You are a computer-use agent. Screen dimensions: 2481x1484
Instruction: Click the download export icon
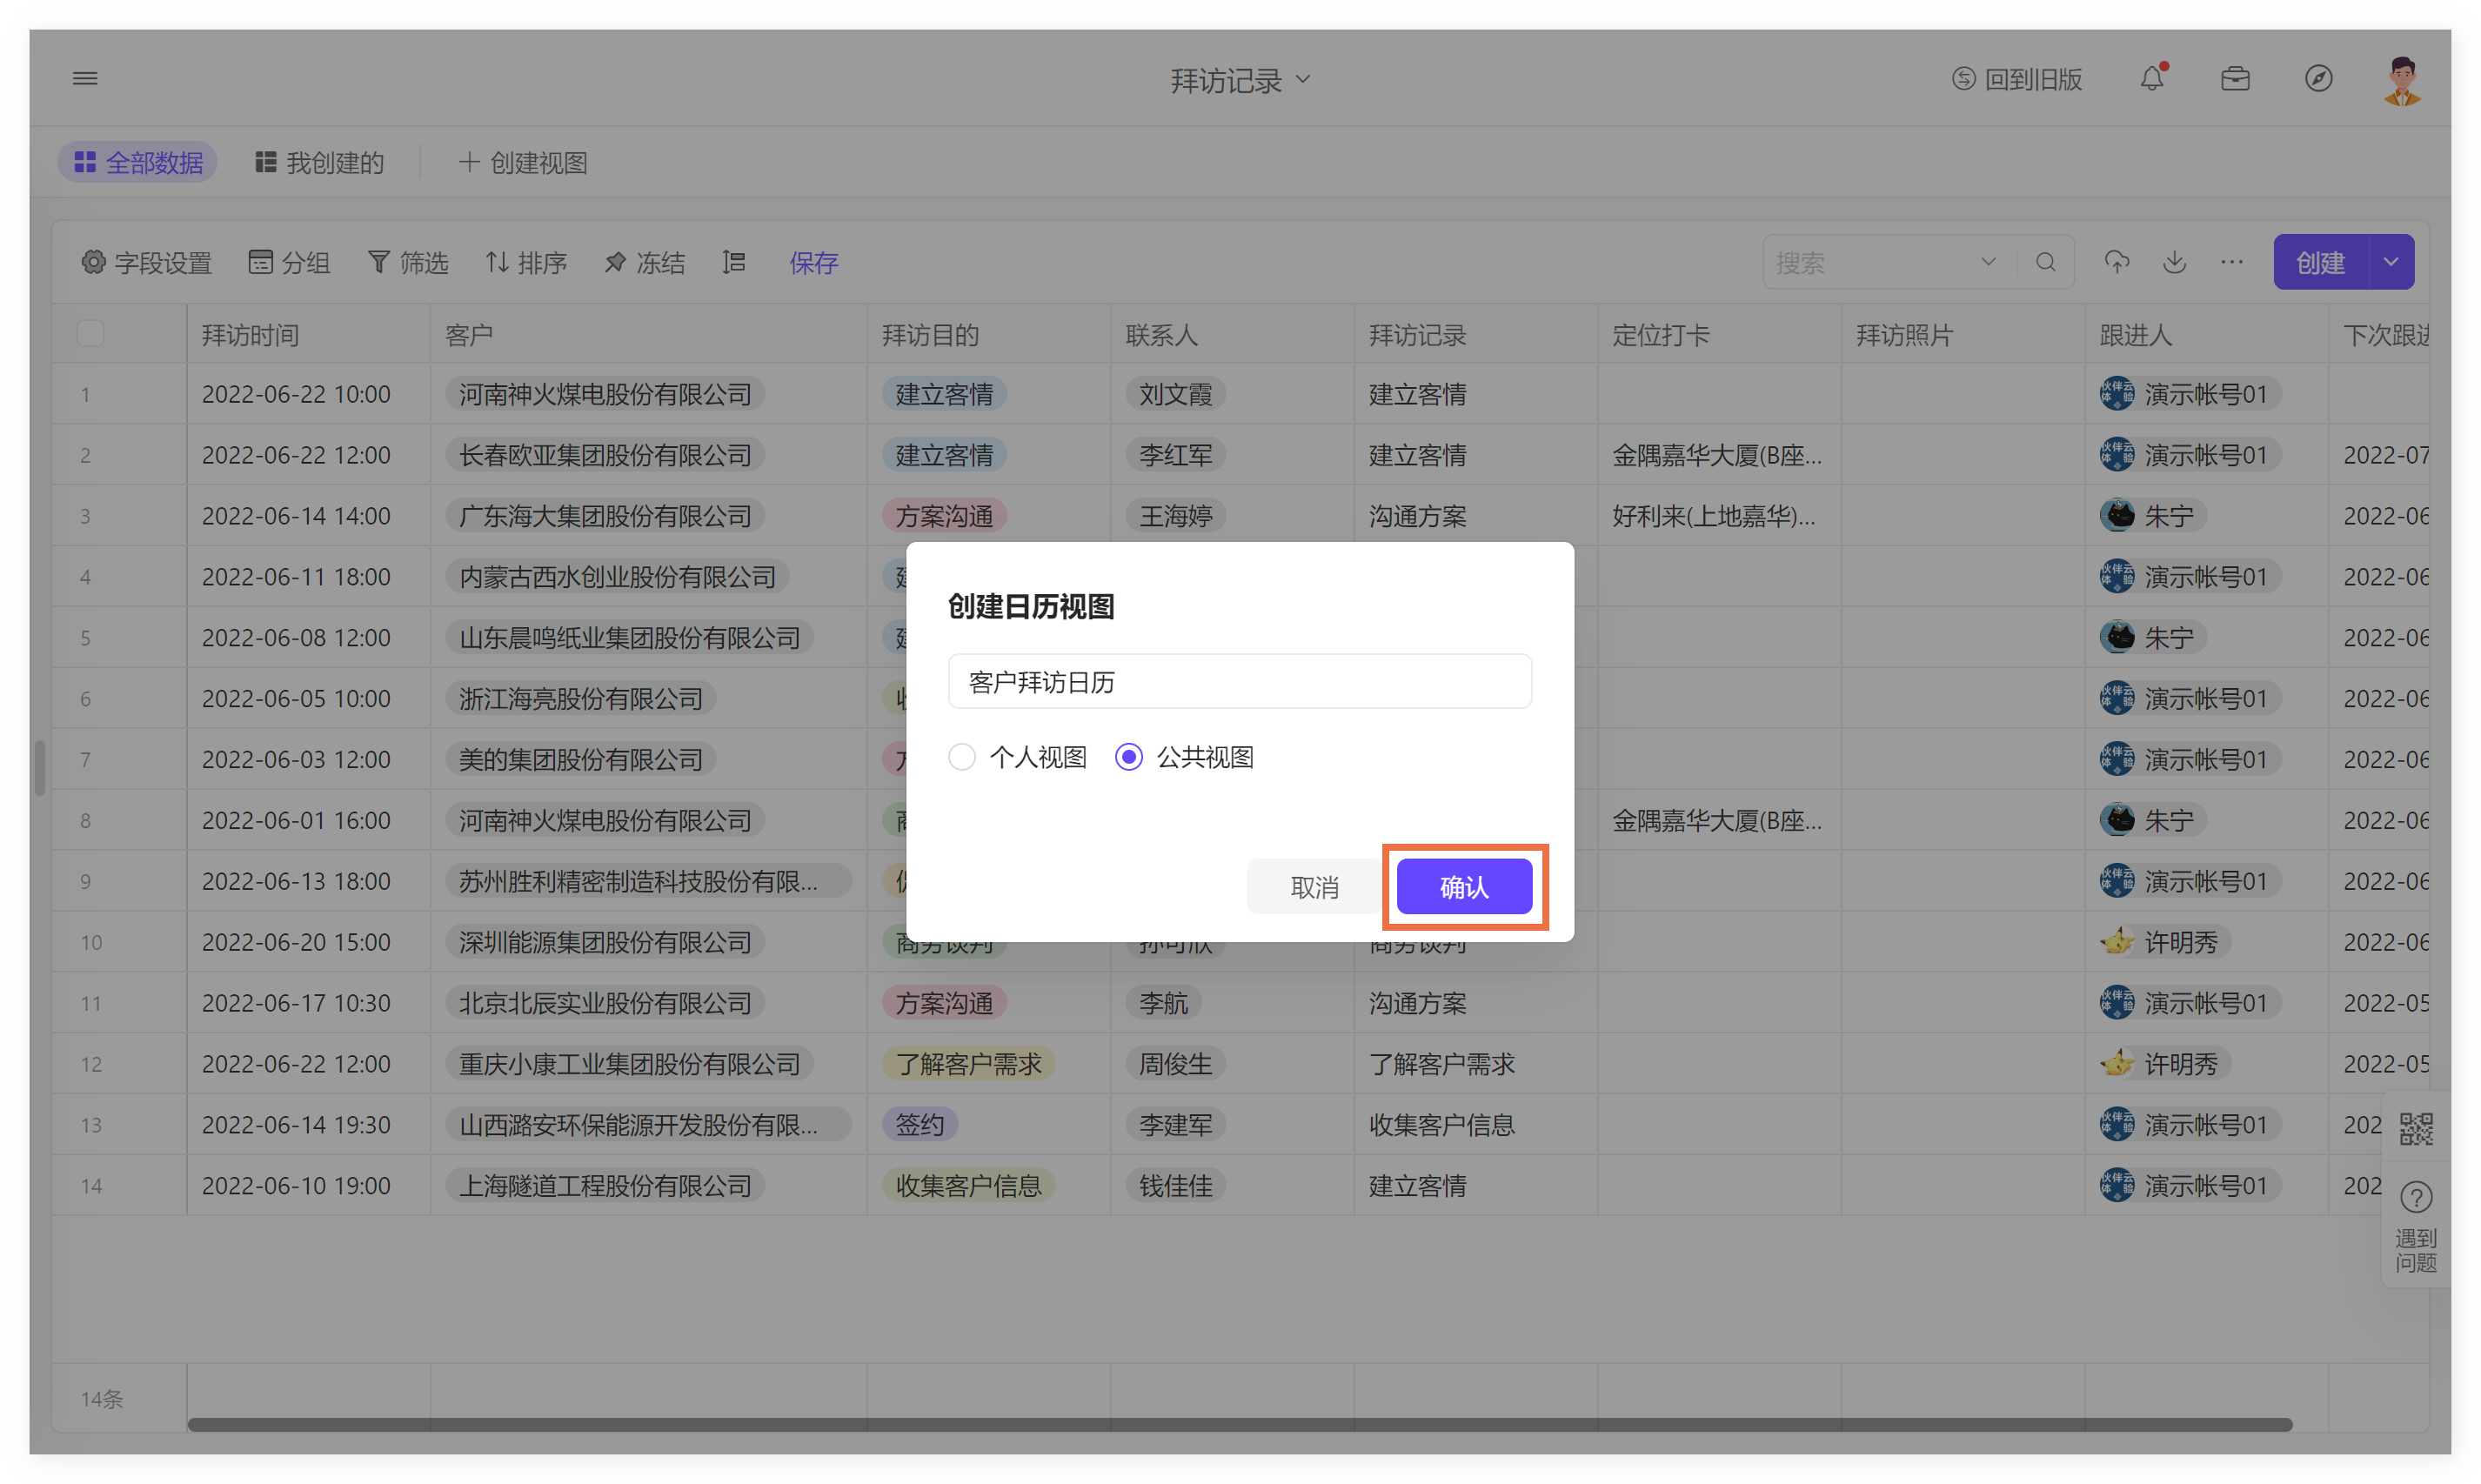[x=2174, y=262]
